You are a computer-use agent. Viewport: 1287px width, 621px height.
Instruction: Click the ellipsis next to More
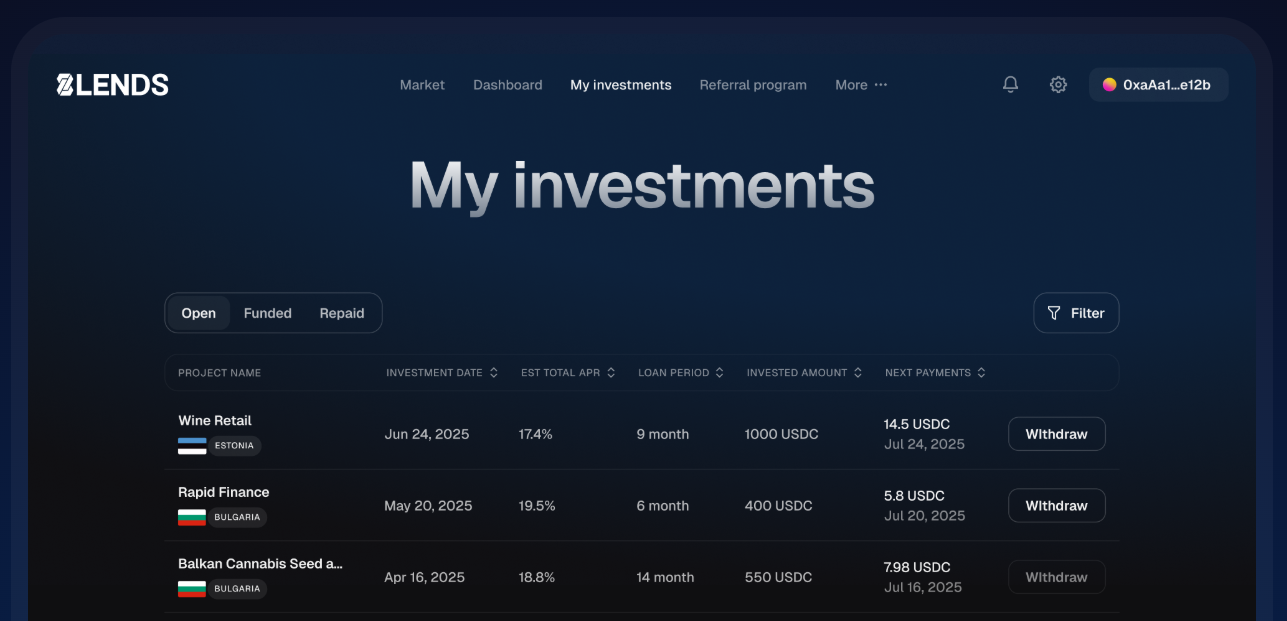[881, 85]
